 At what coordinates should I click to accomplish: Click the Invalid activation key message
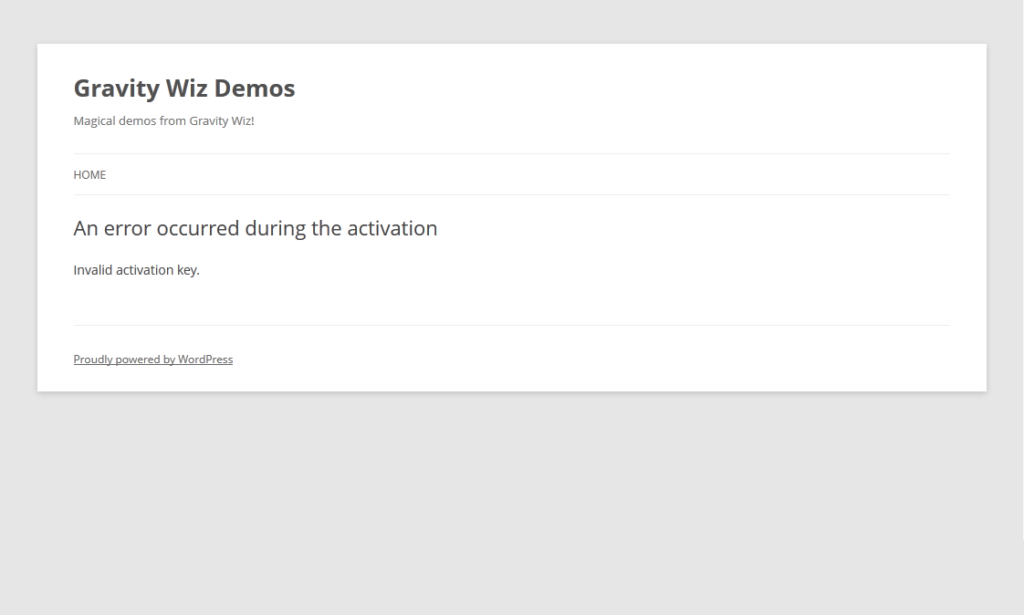[136, 269]
